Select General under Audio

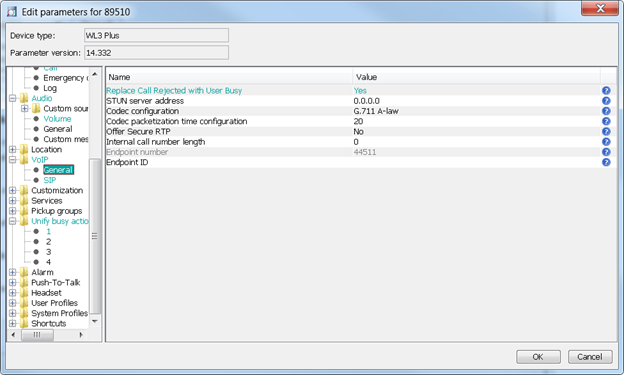coord(58,129)
